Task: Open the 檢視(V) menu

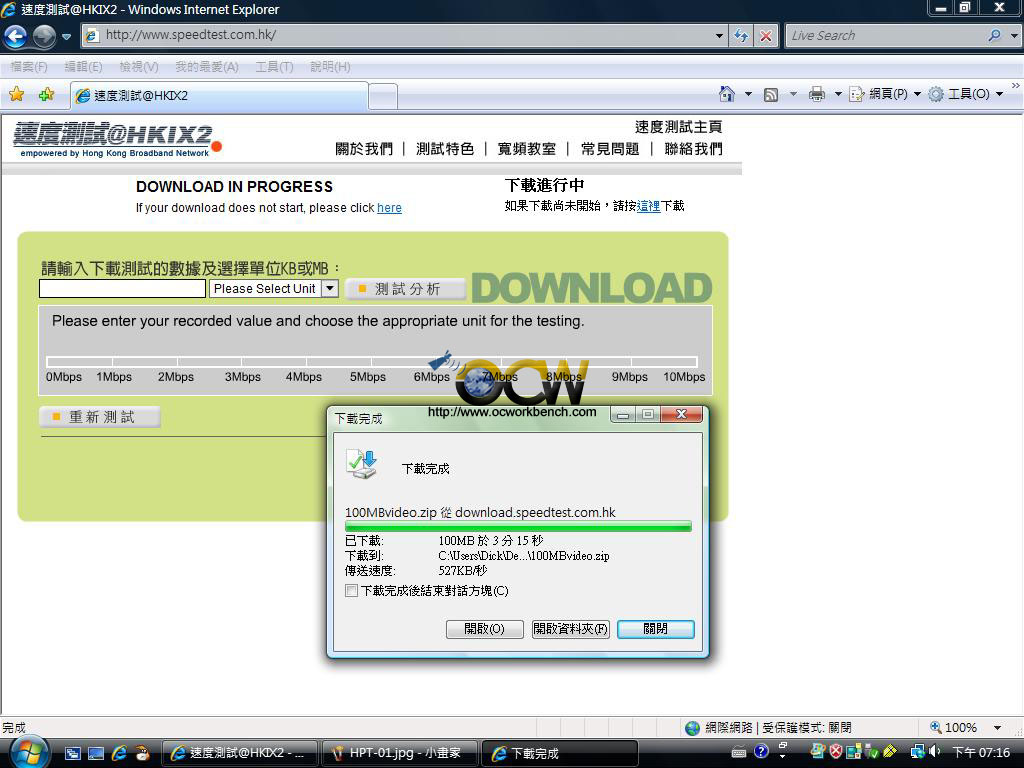Action: (x=138, y=67)
